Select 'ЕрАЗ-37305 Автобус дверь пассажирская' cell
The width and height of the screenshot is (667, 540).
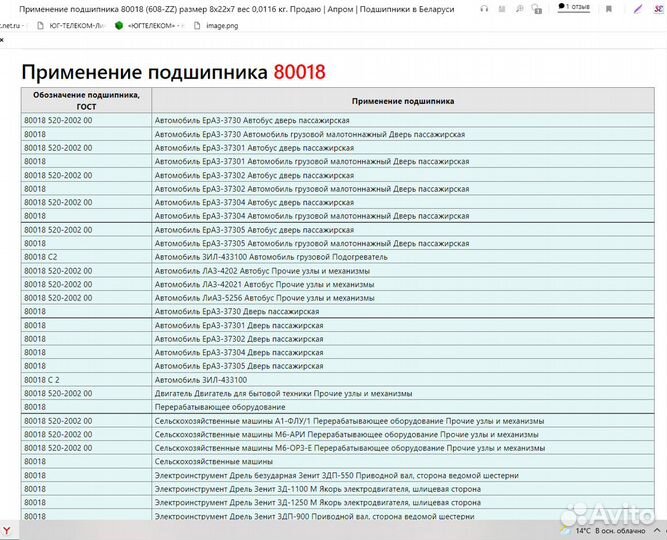[x=403, y=230]
